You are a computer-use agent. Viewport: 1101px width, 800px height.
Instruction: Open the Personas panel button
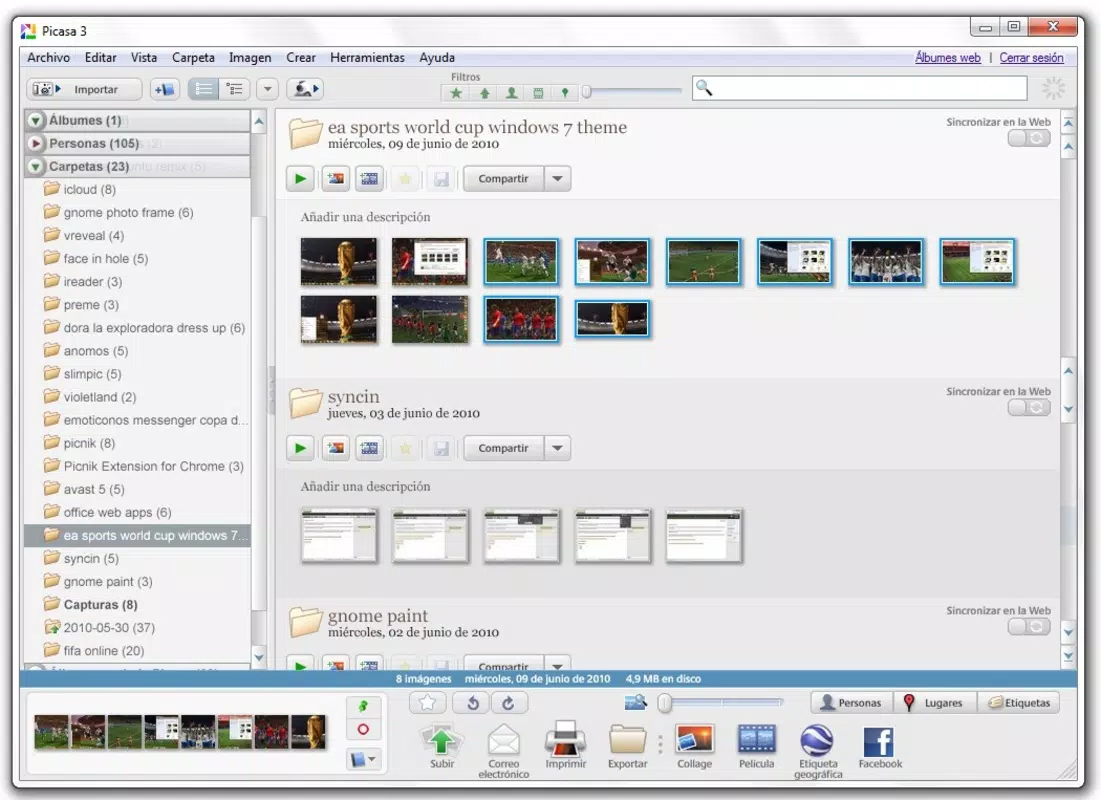[x=851, y=702]
